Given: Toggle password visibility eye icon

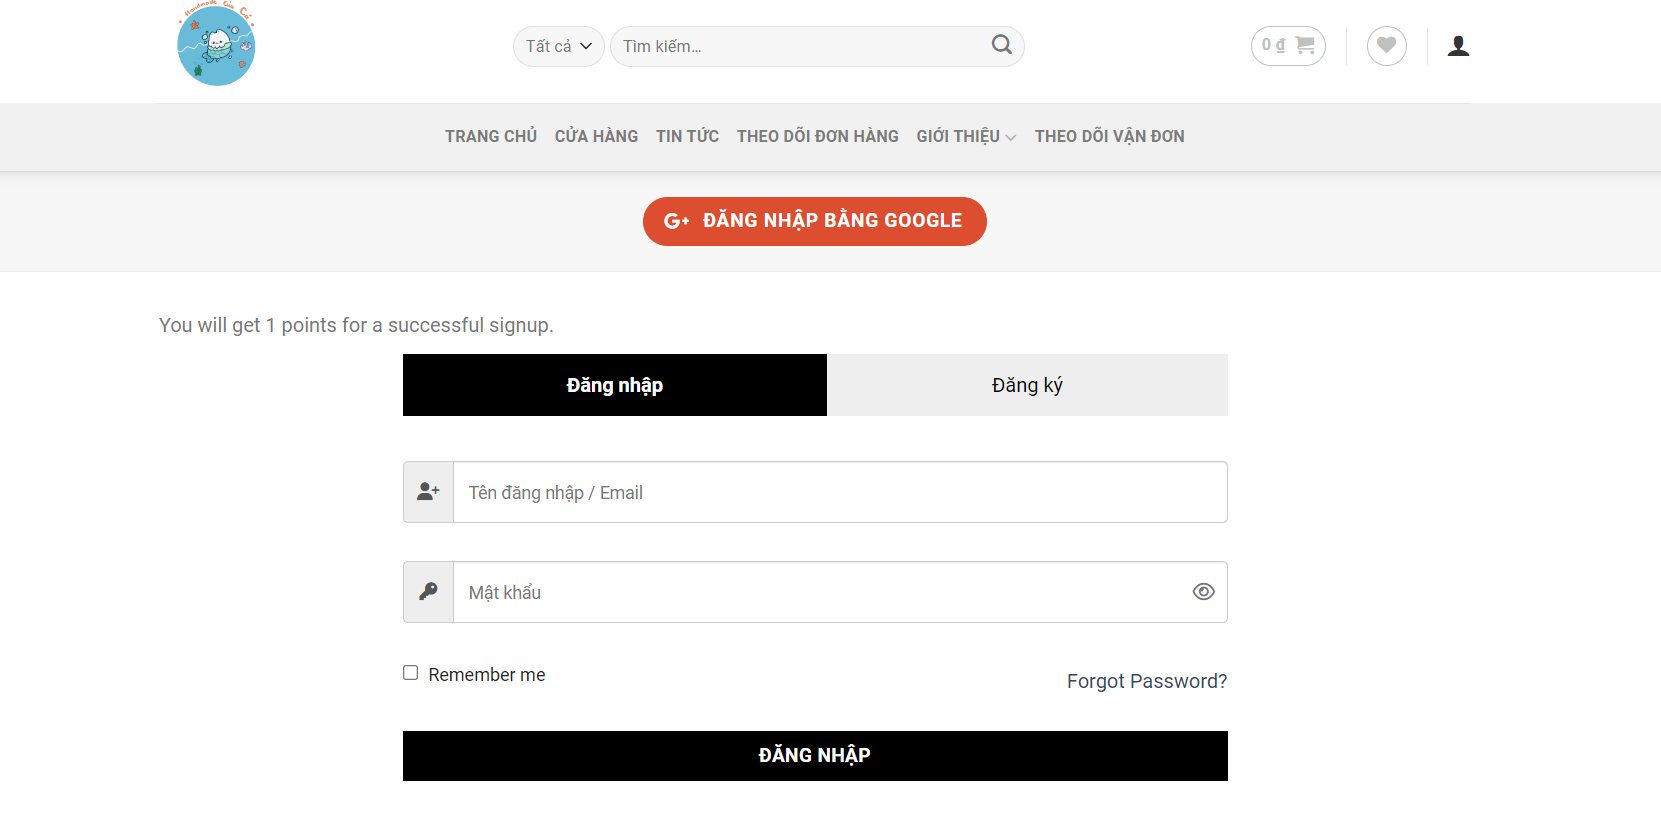Looking at the screenshot, I should coord(1203,592).
